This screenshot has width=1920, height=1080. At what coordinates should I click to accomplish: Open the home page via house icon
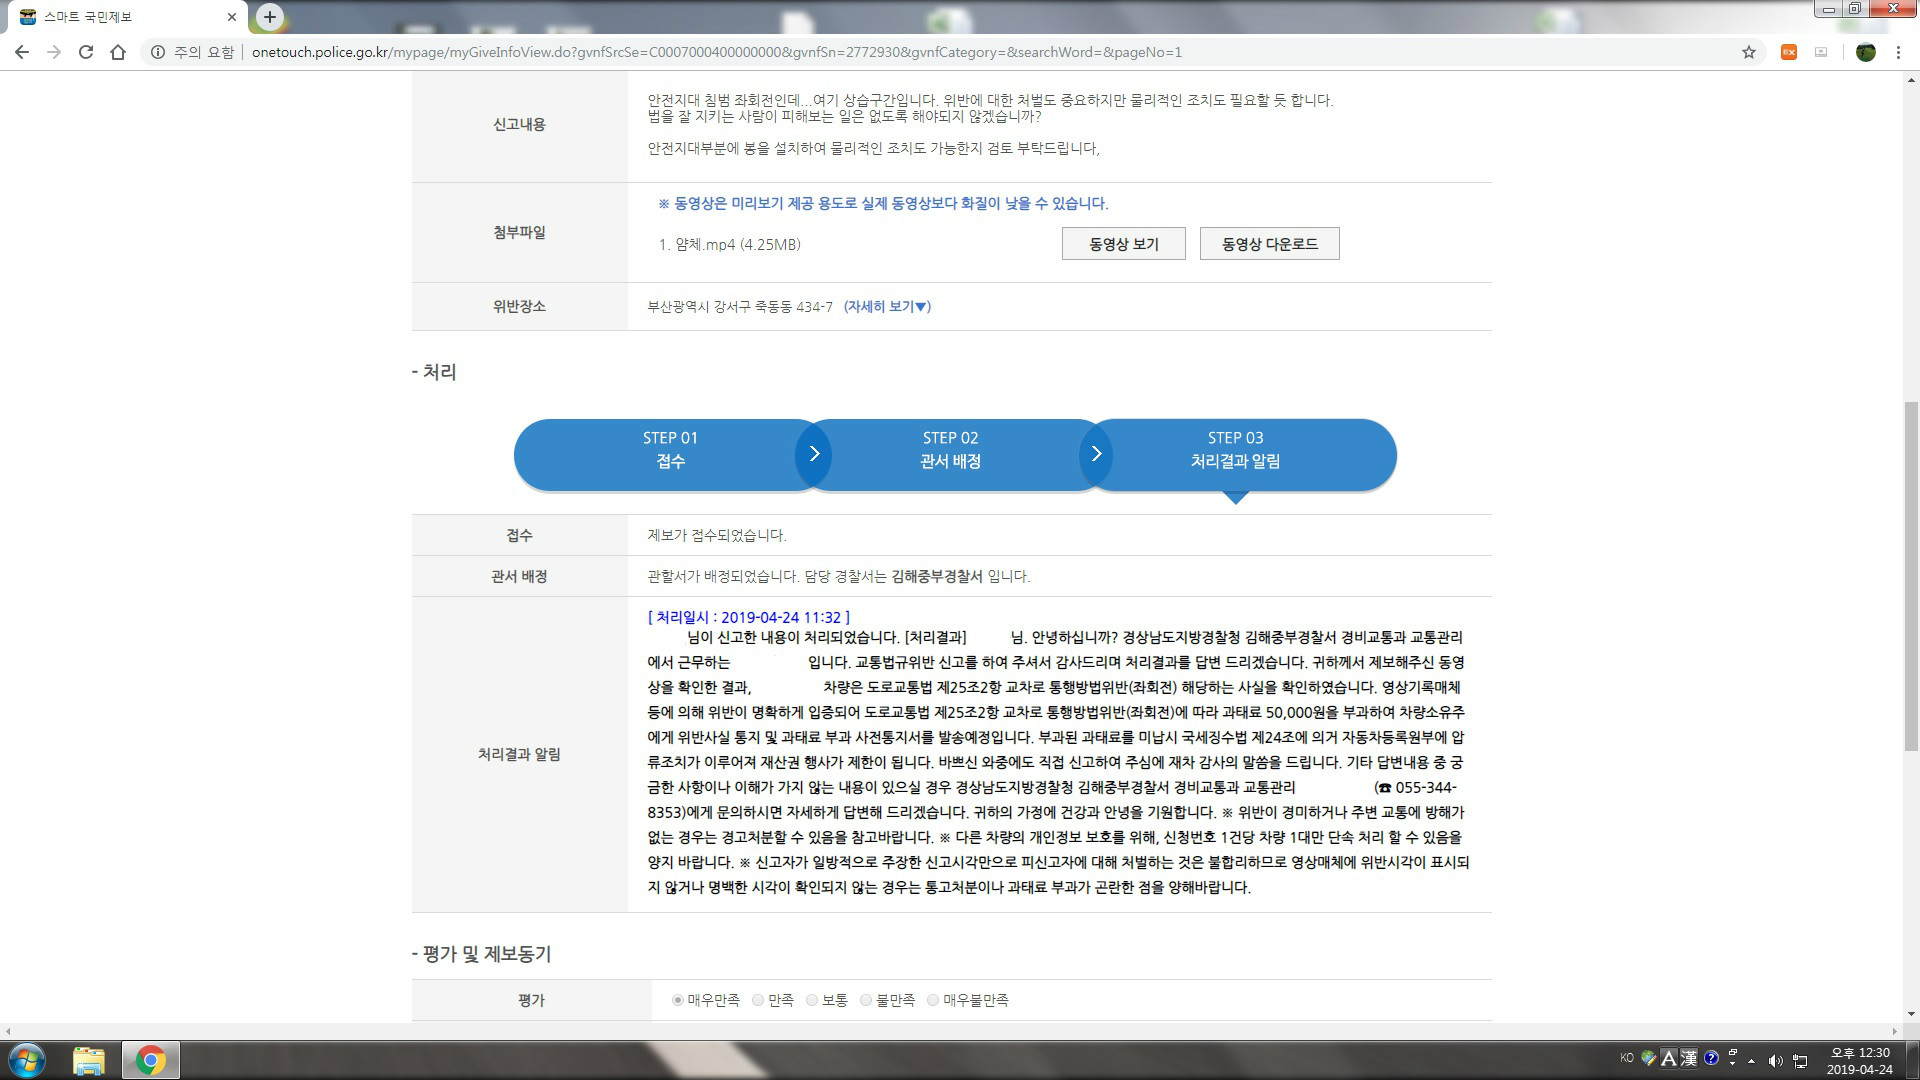(118, 52)
